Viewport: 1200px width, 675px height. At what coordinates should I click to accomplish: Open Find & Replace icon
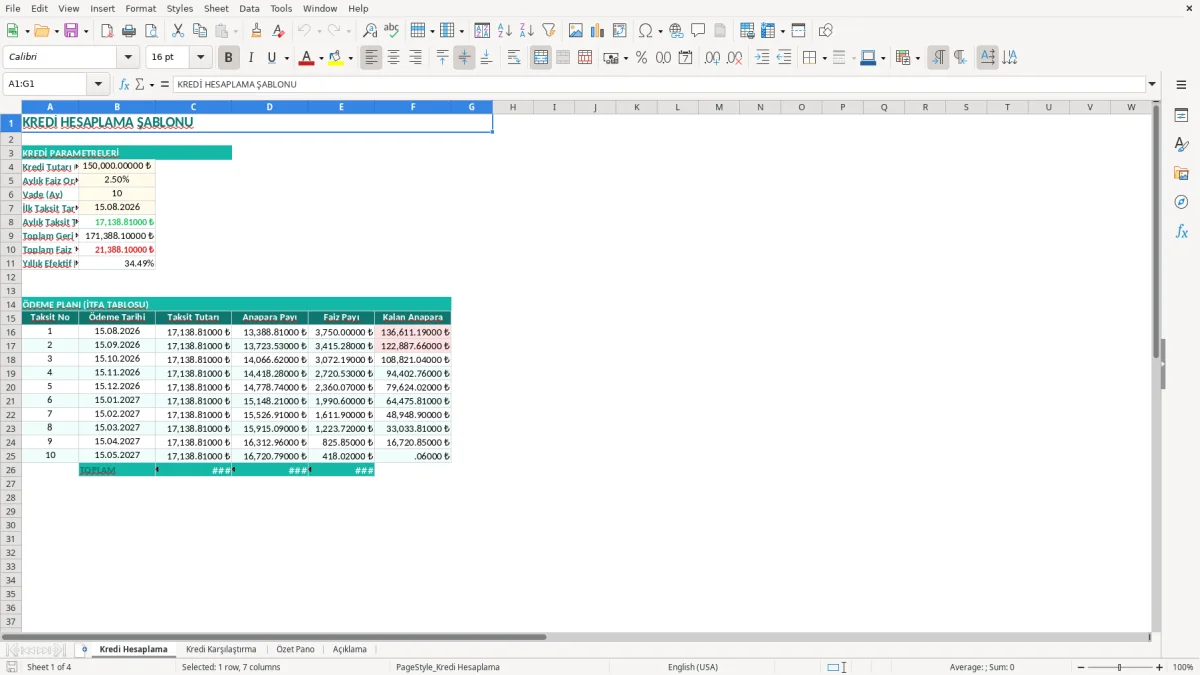370,31
